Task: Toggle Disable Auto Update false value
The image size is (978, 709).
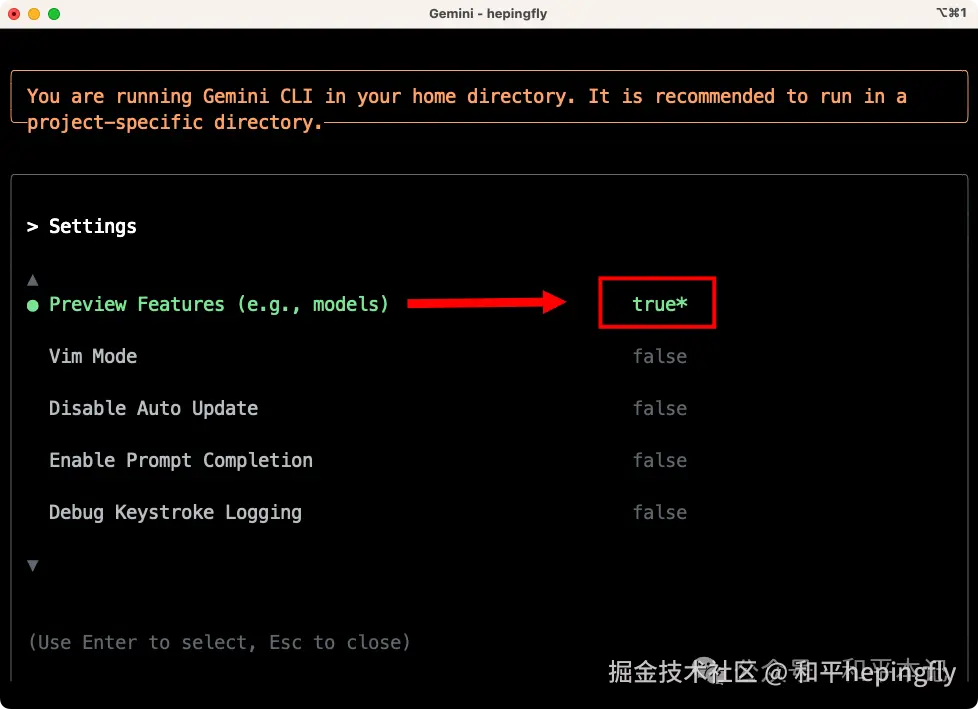Action: tap(659, 408)
